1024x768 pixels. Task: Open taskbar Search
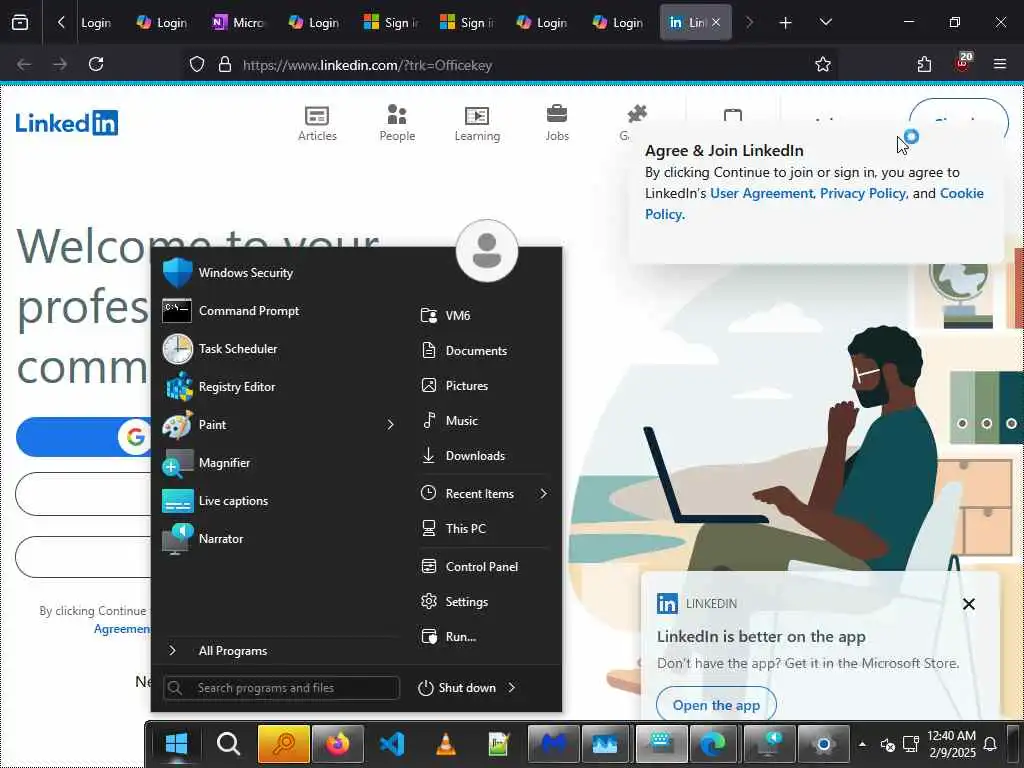(229, 743)
